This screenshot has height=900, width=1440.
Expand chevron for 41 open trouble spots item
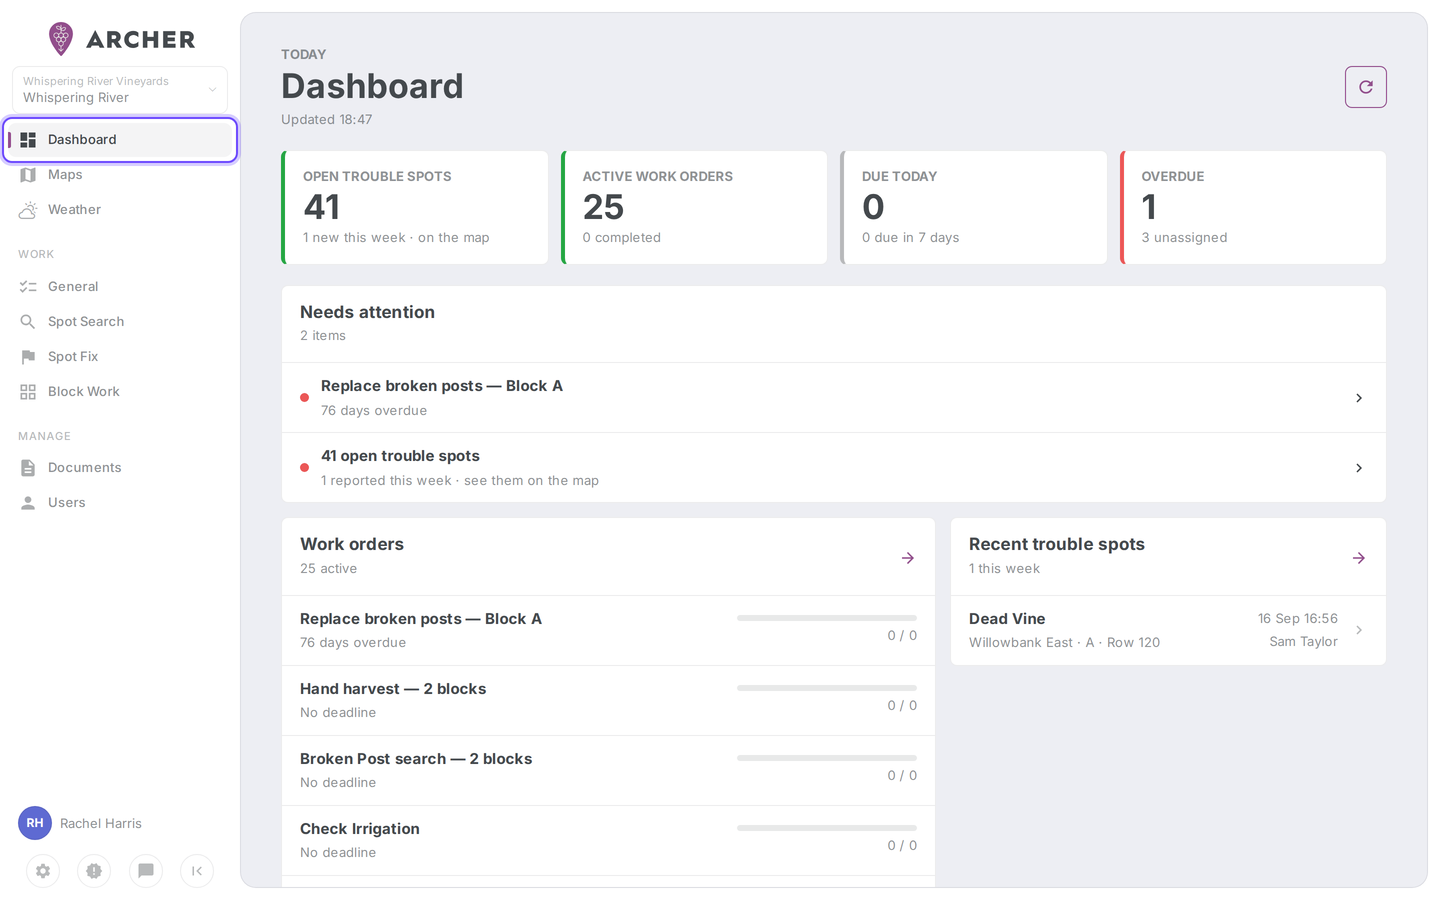(1359, 468)
